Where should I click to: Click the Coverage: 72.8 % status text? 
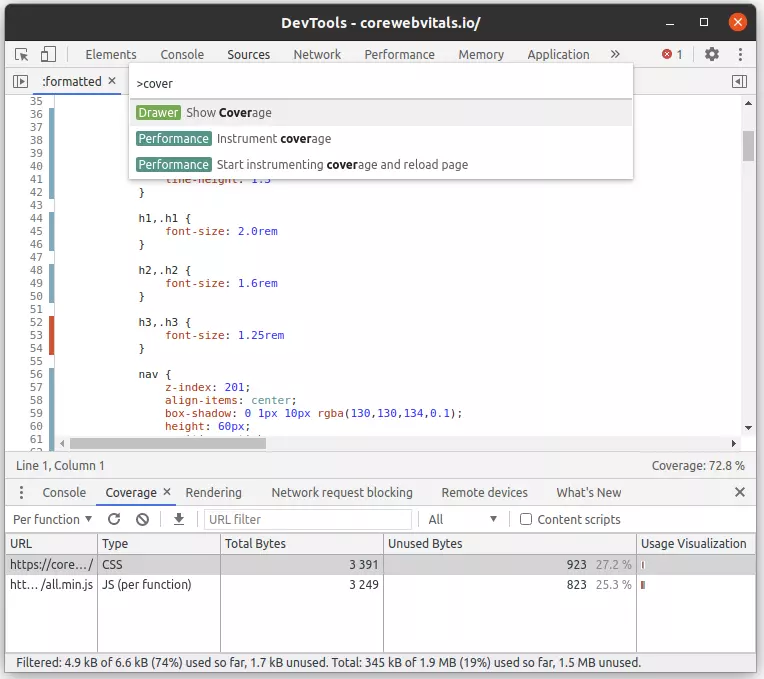tap(698, 466)
